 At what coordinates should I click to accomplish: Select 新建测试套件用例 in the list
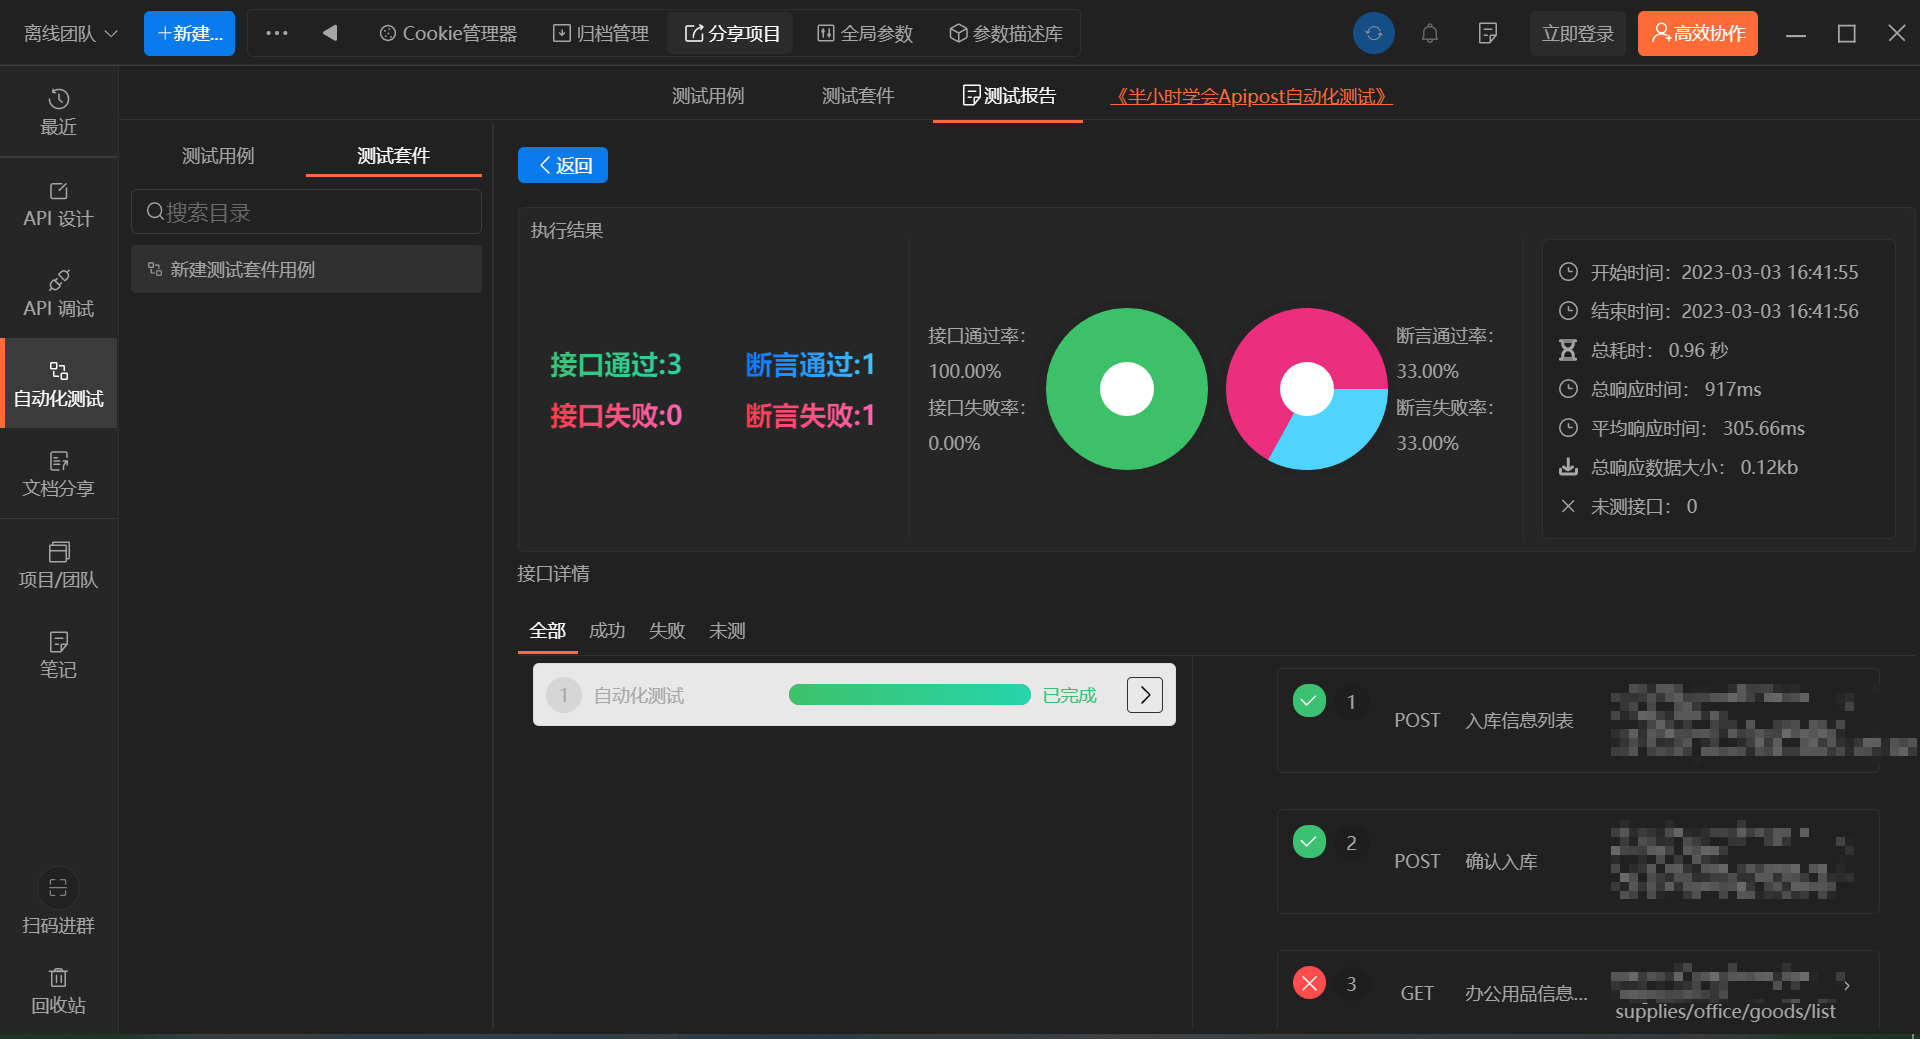306,269
